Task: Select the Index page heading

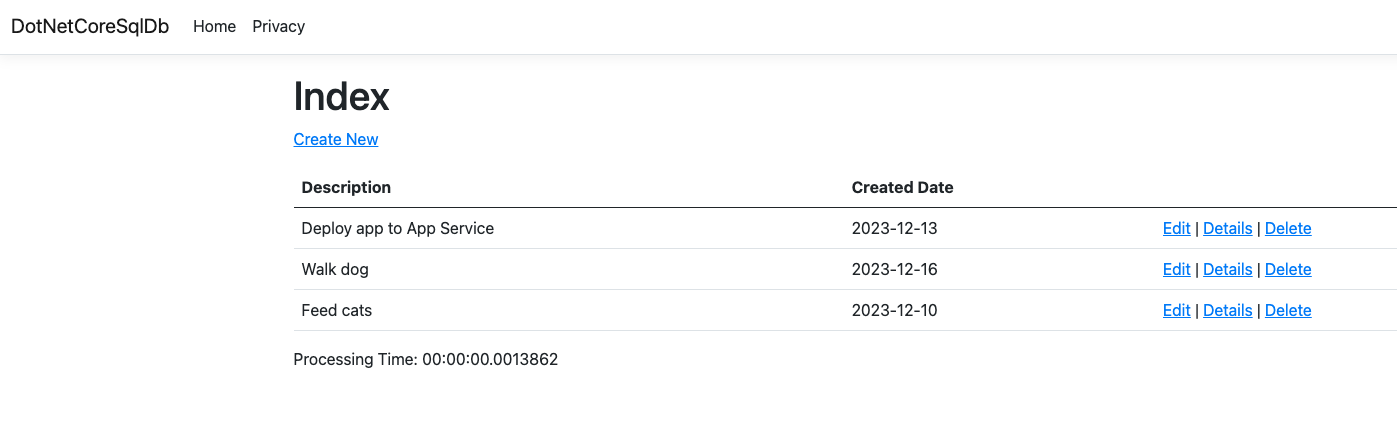Action: [x=341, y=96]
